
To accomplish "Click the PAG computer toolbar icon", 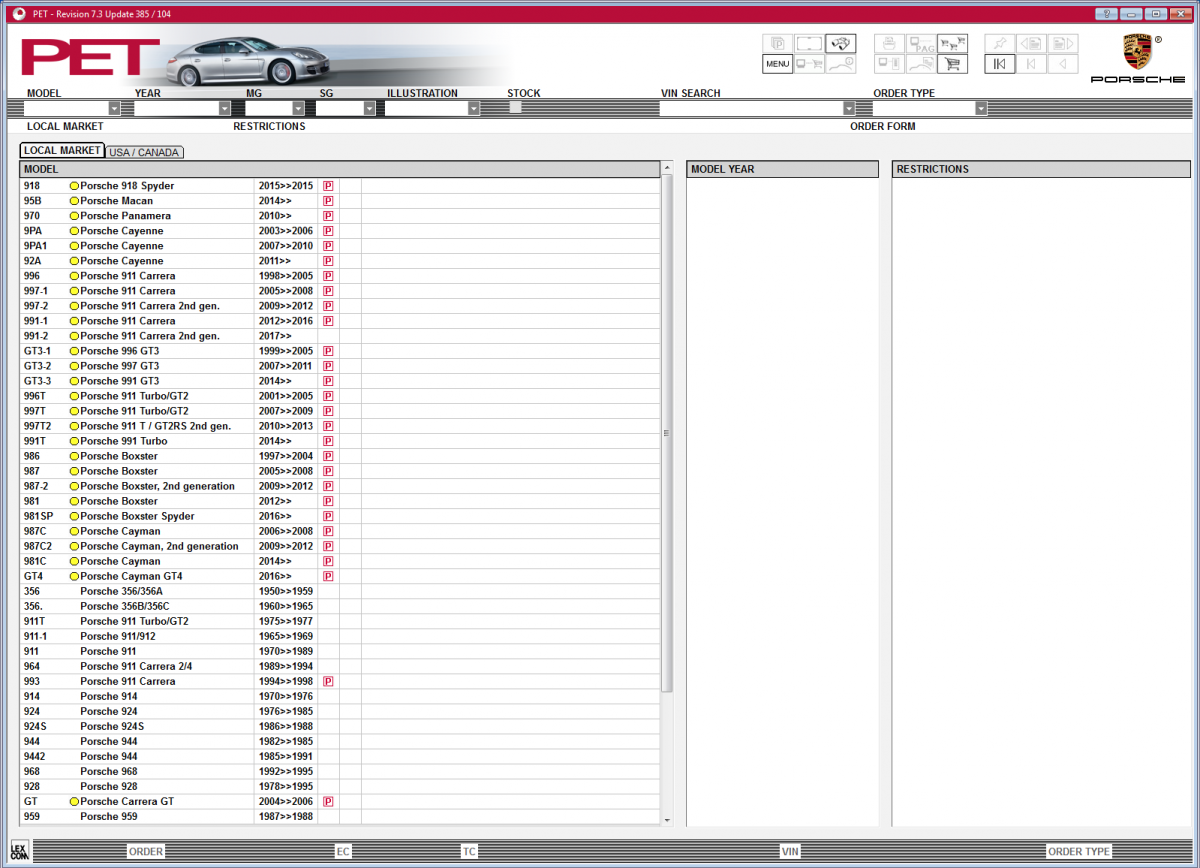I will [921, 43].
